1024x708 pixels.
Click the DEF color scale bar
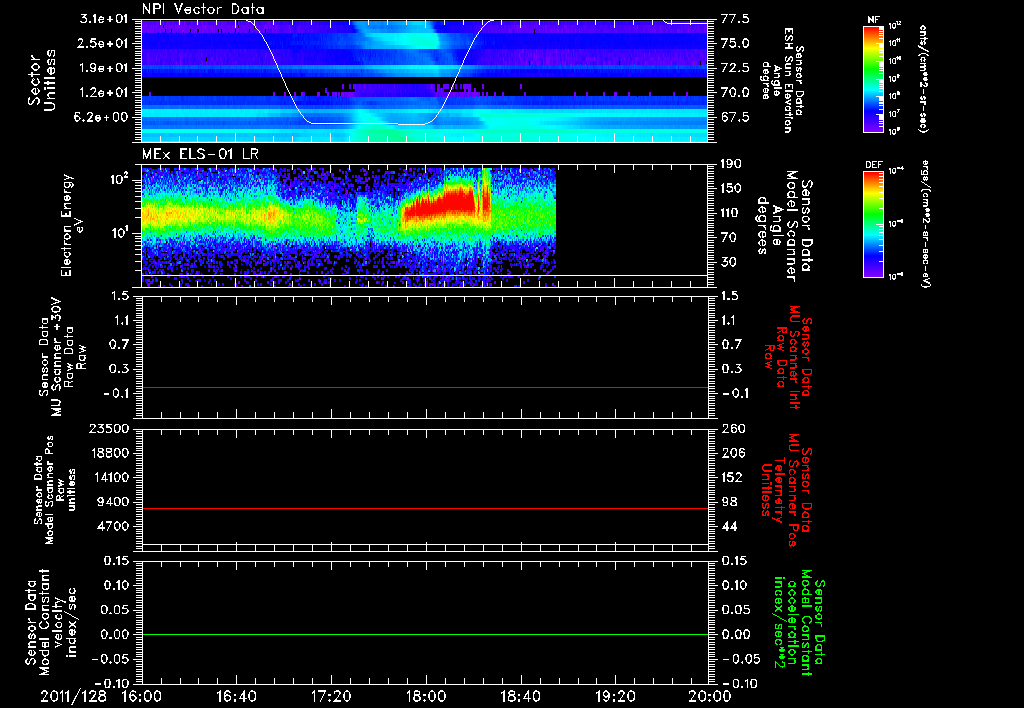point(873,224)
